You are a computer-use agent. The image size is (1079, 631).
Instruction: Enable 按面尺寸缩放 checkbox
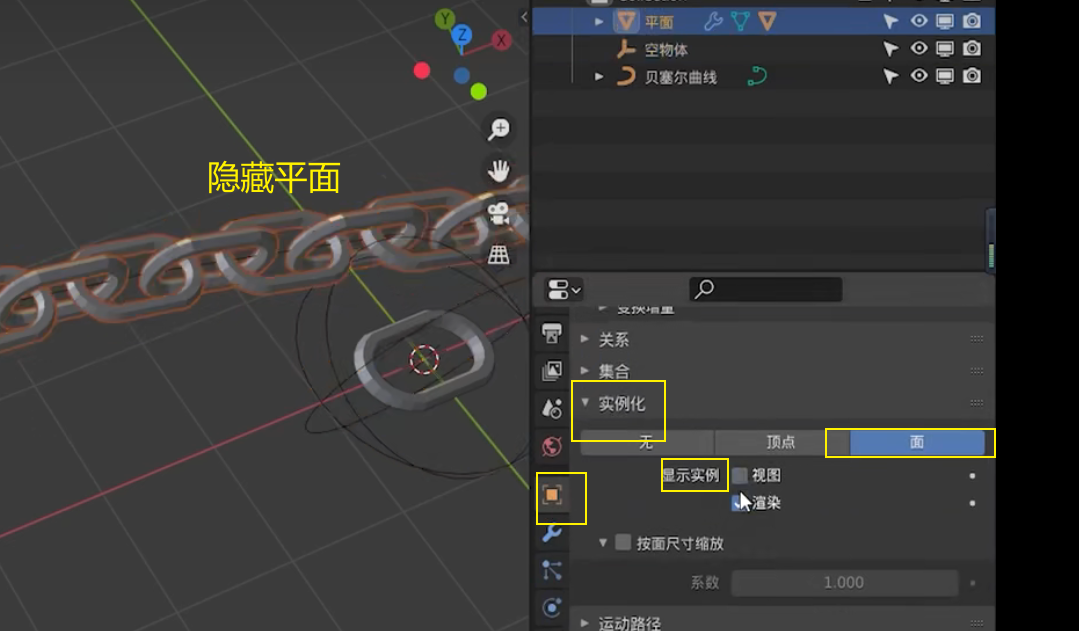[x=623, y=542]
